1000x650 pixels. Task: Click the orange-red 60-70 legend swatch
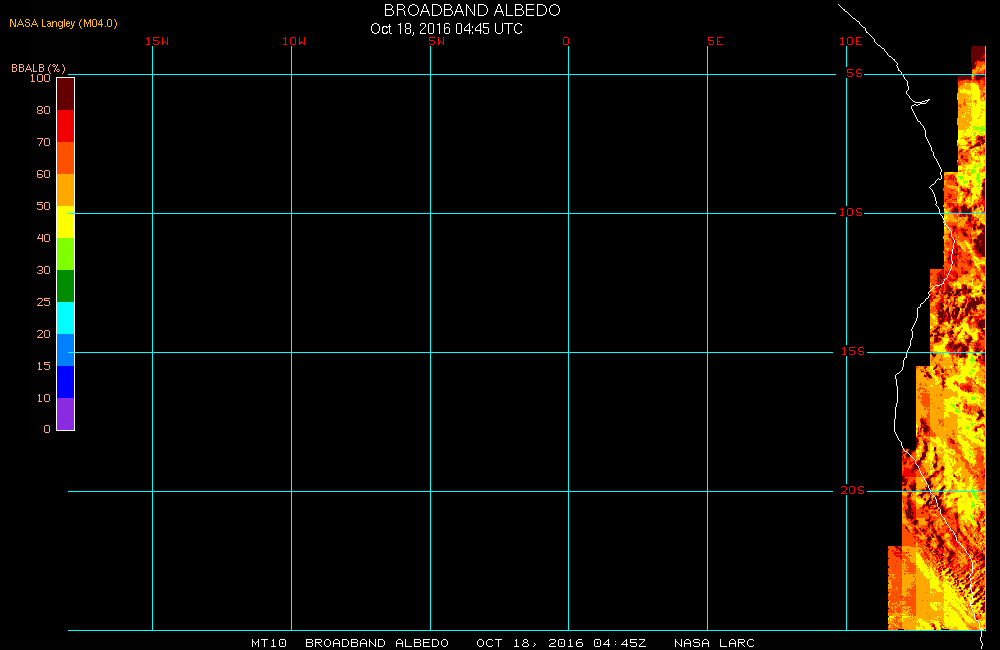pyautogui.click(x=66, y=158)
